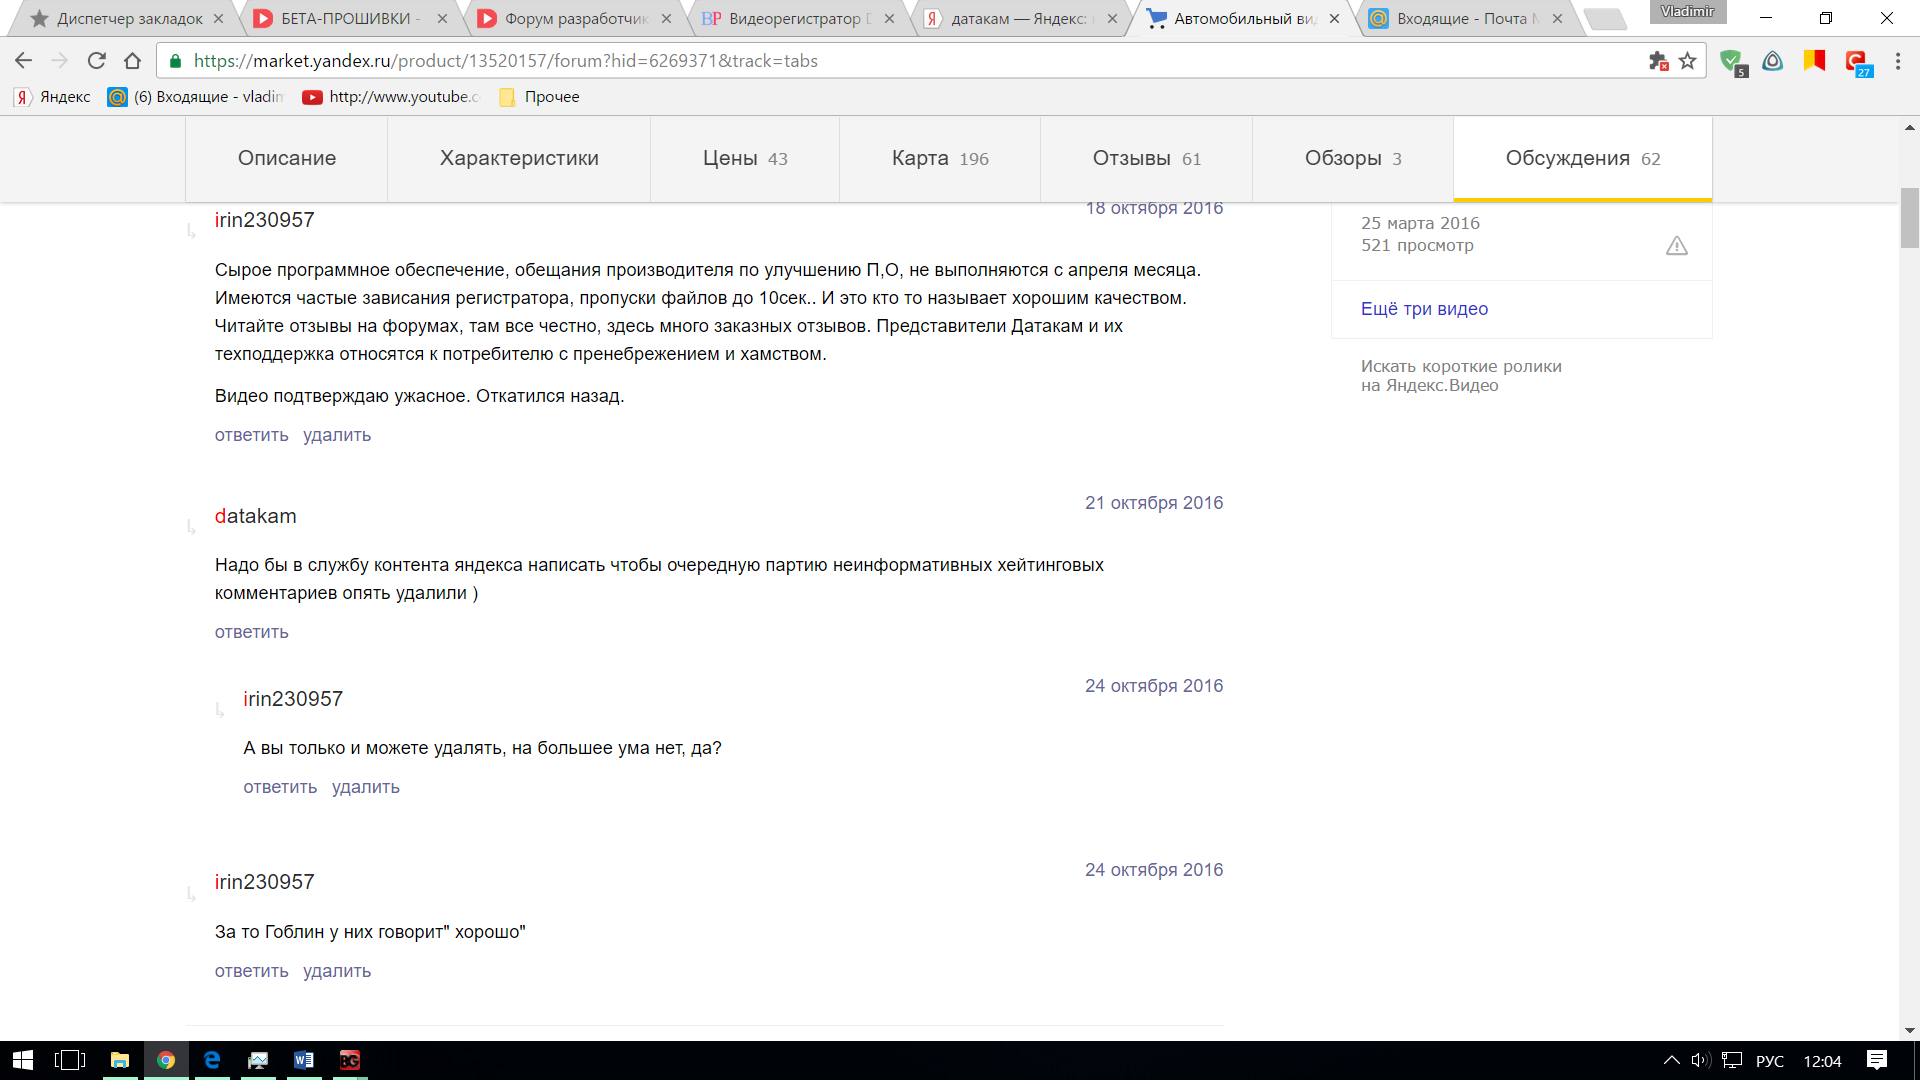Click the volume speaker tray icon
Image resolution: width=1920 pixels, height=1080 pixels.
(x=1700, y=1060)
